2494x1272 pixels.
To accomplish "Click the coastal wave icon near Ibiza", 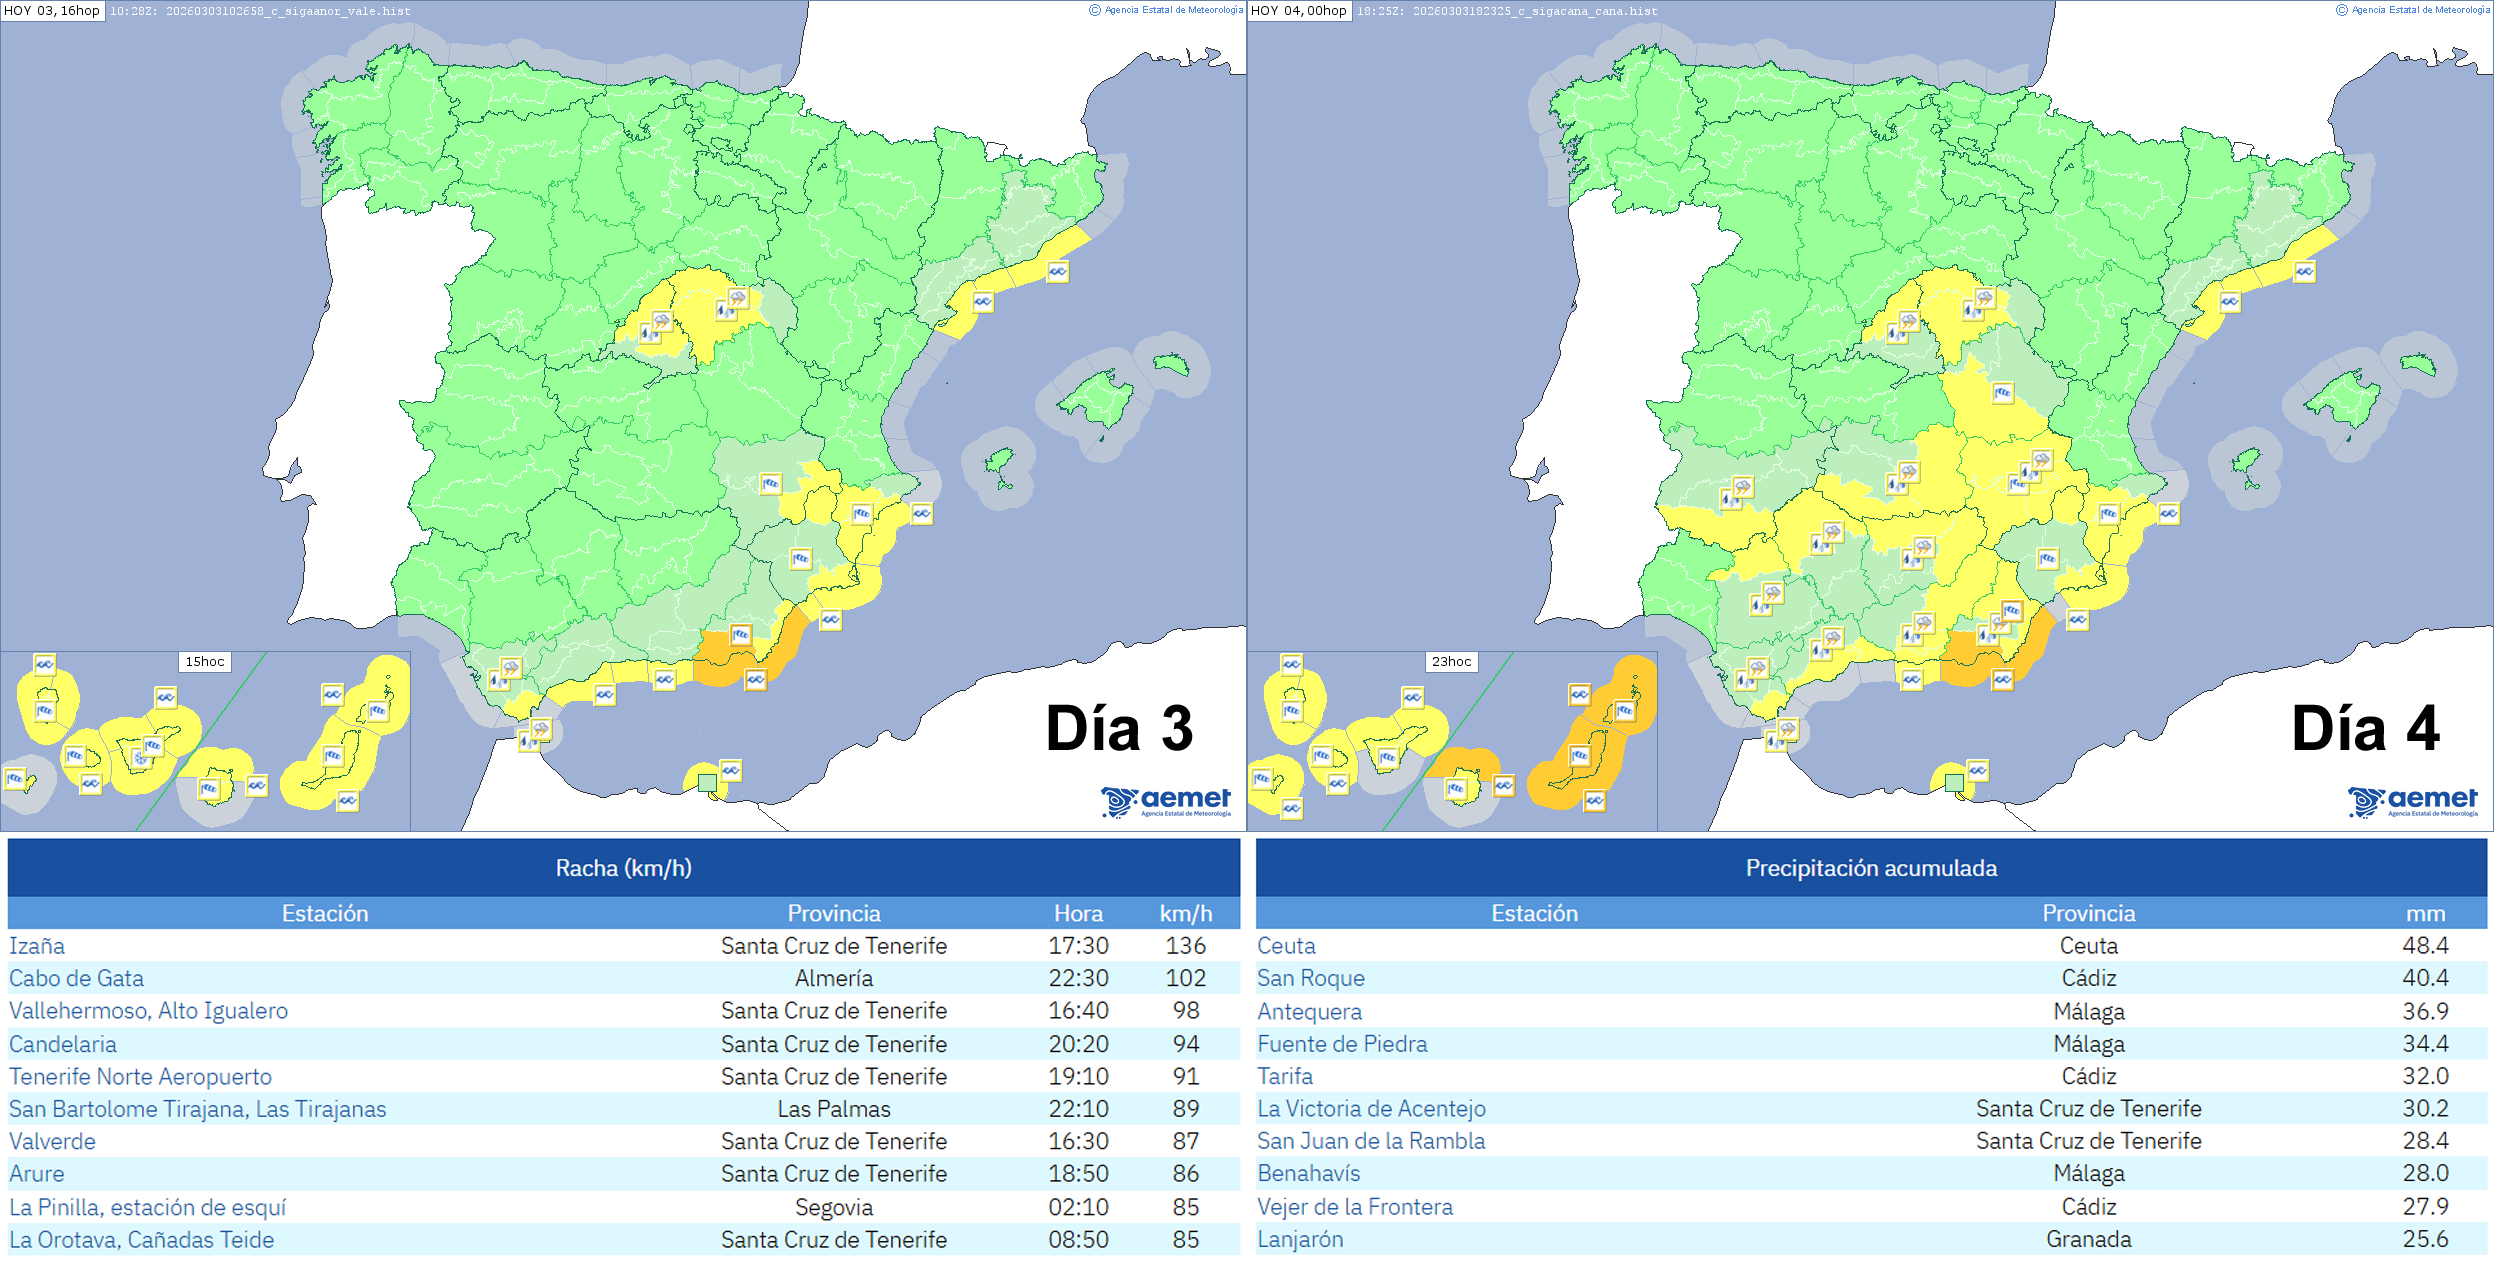I will tap(923, 513).
